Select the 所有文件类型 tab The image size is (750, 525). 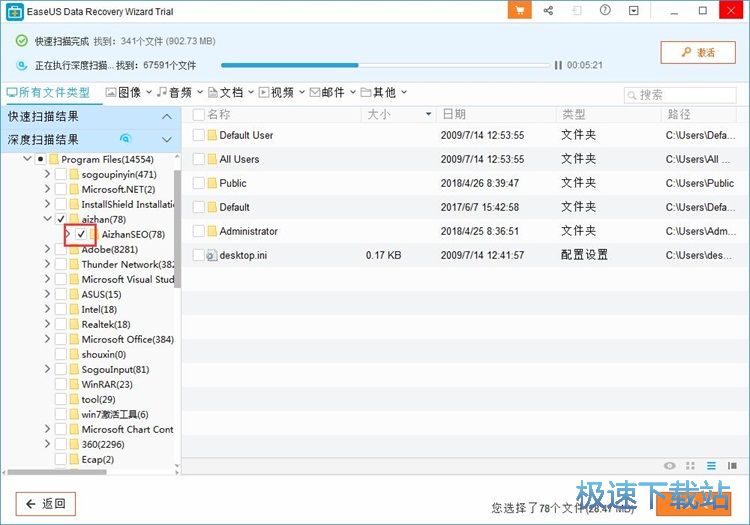pos(48,92)
